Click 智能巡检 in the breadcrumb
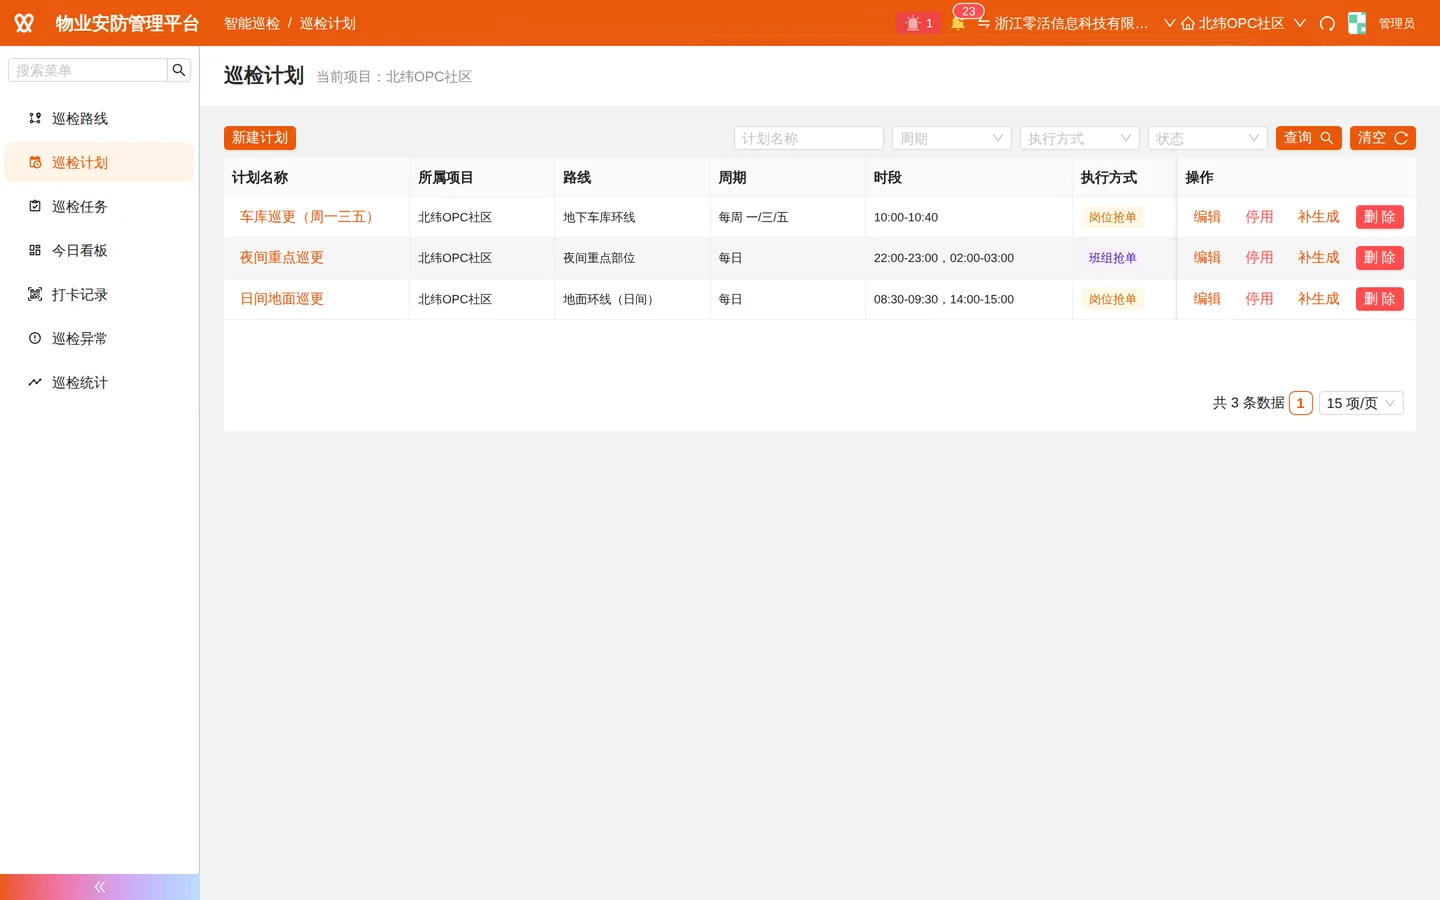The image size is (1440, 900). pyautogui.click(x=252, y=23)
